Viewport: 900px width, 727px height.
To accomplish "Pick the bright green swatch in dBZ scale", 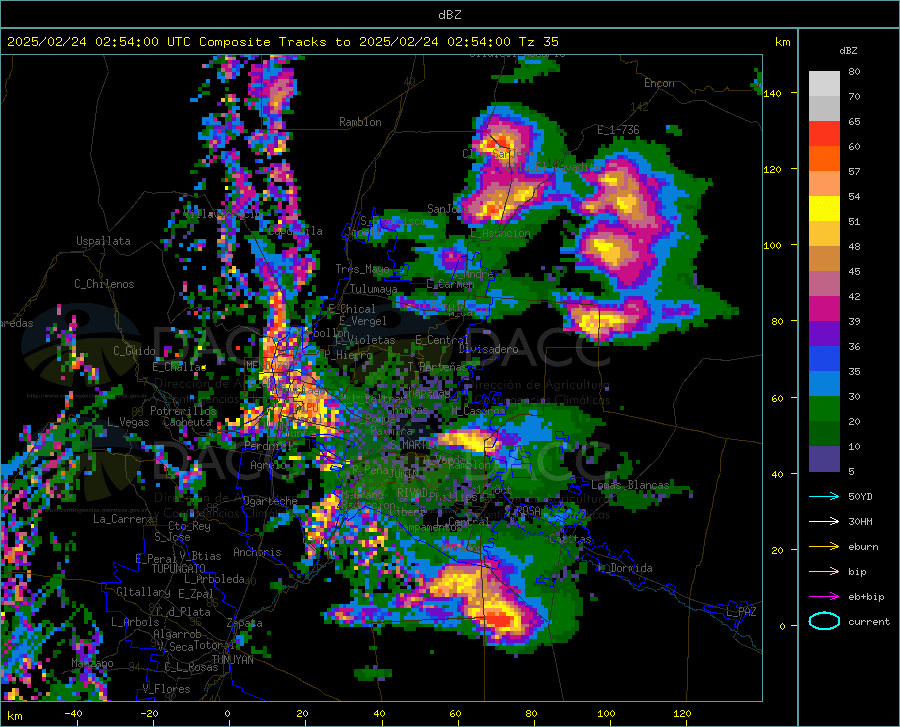I will [824, 409].
